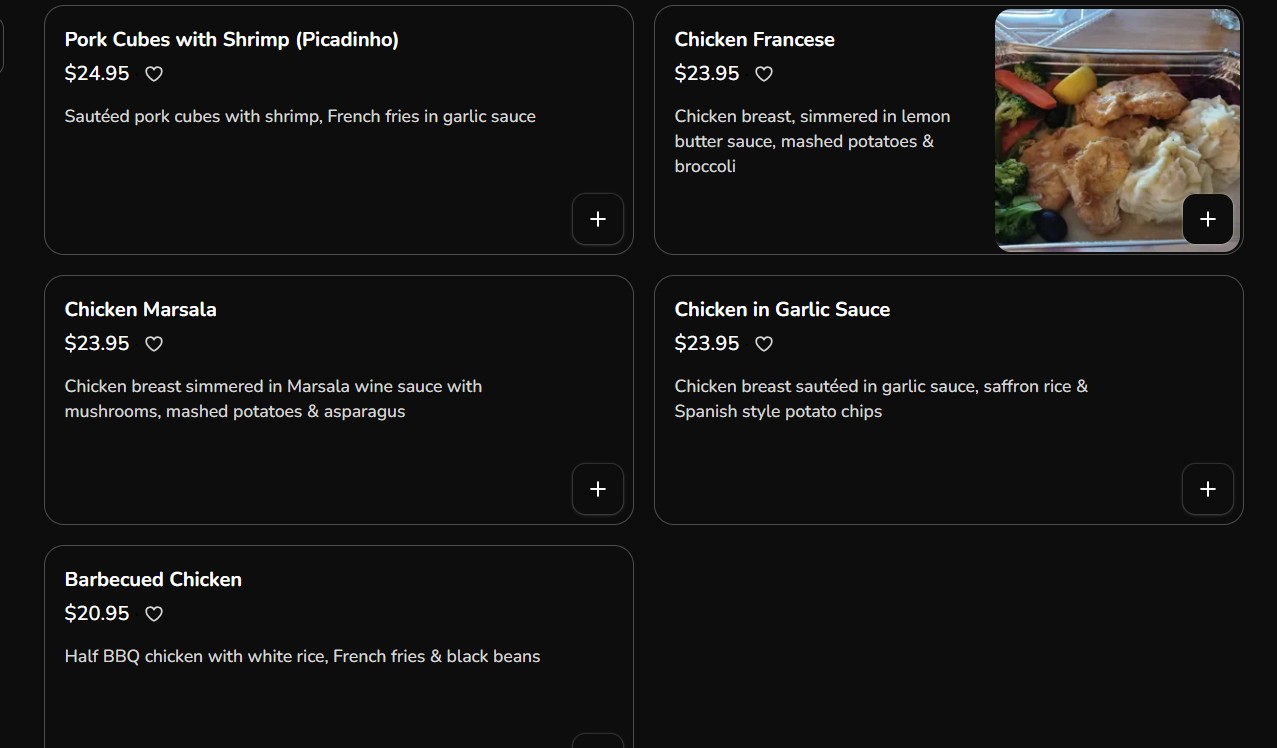The width and height of the screenshot is (1277, 748).
Task: Favorite Pork Cubes with Shrimp heart
Action: (154, 74)
